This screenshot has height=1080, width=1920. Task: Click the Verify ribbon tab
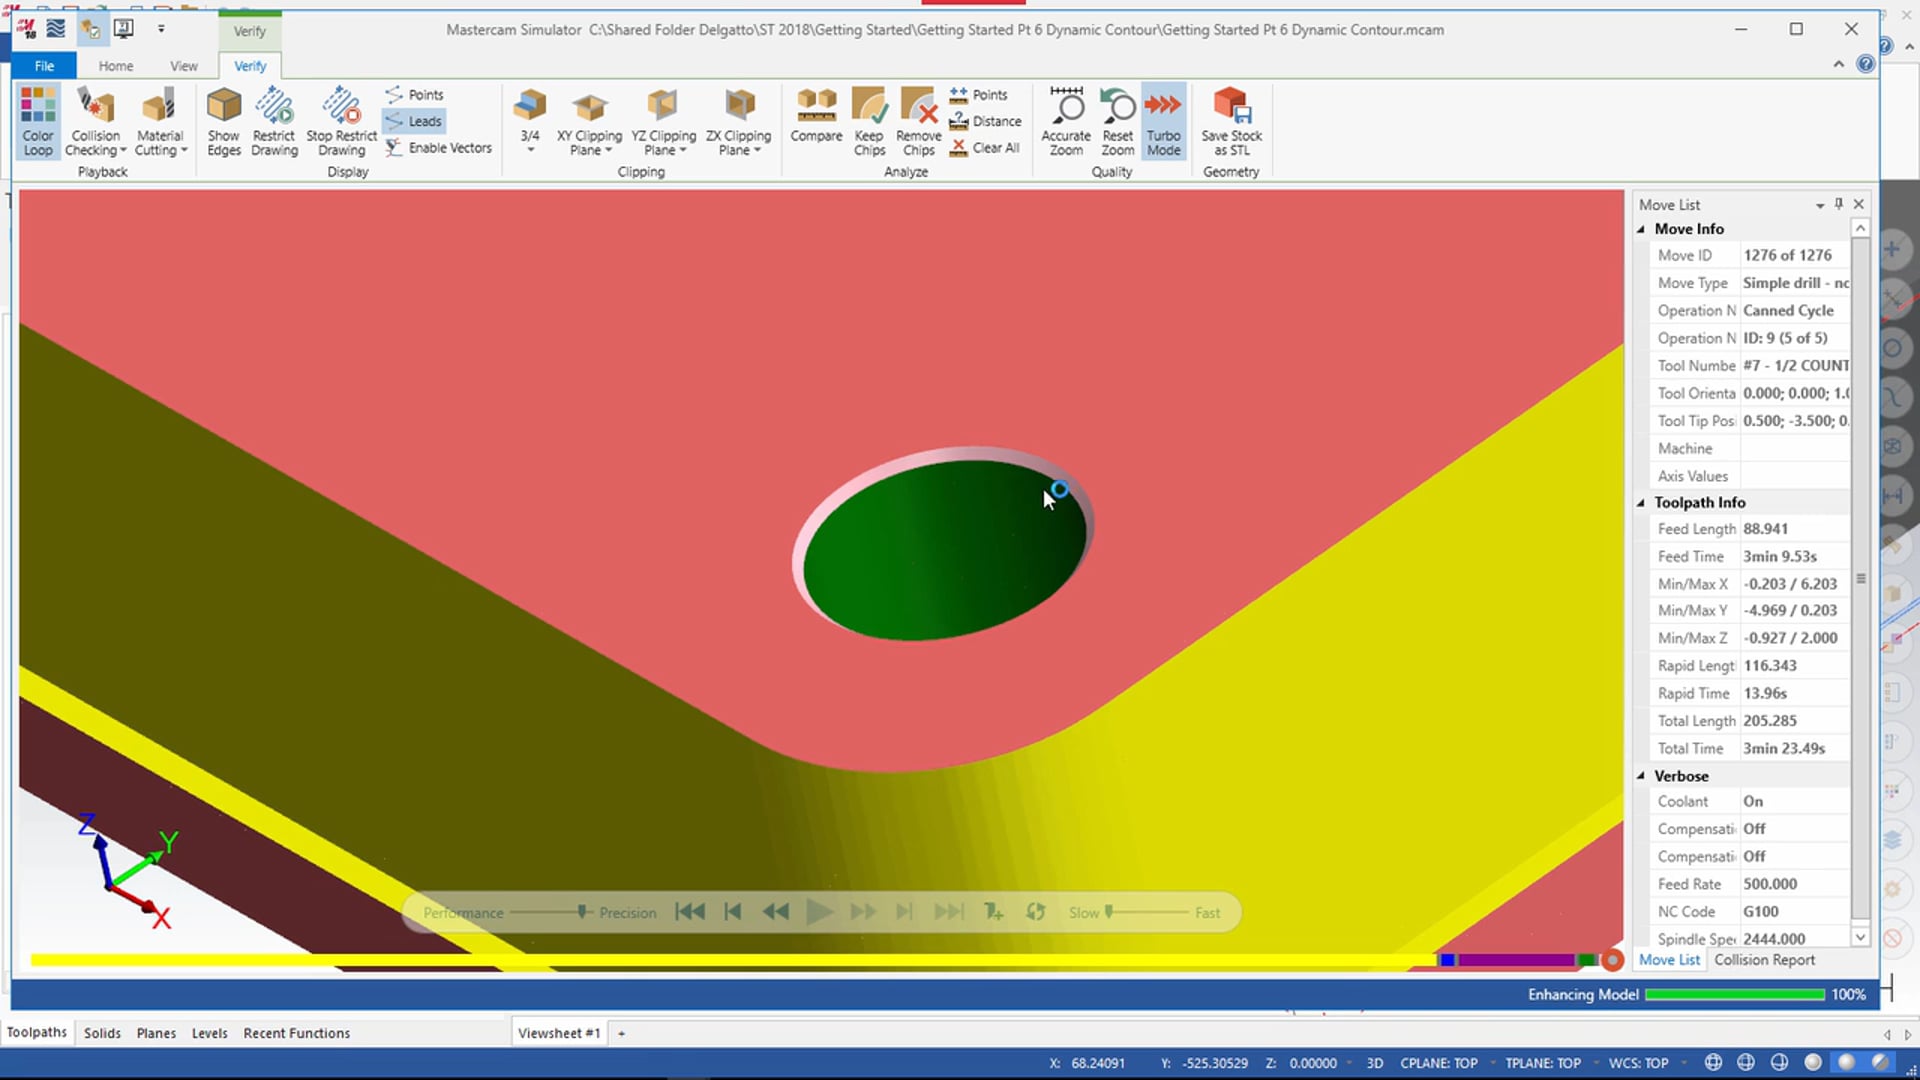click(251, 65)
